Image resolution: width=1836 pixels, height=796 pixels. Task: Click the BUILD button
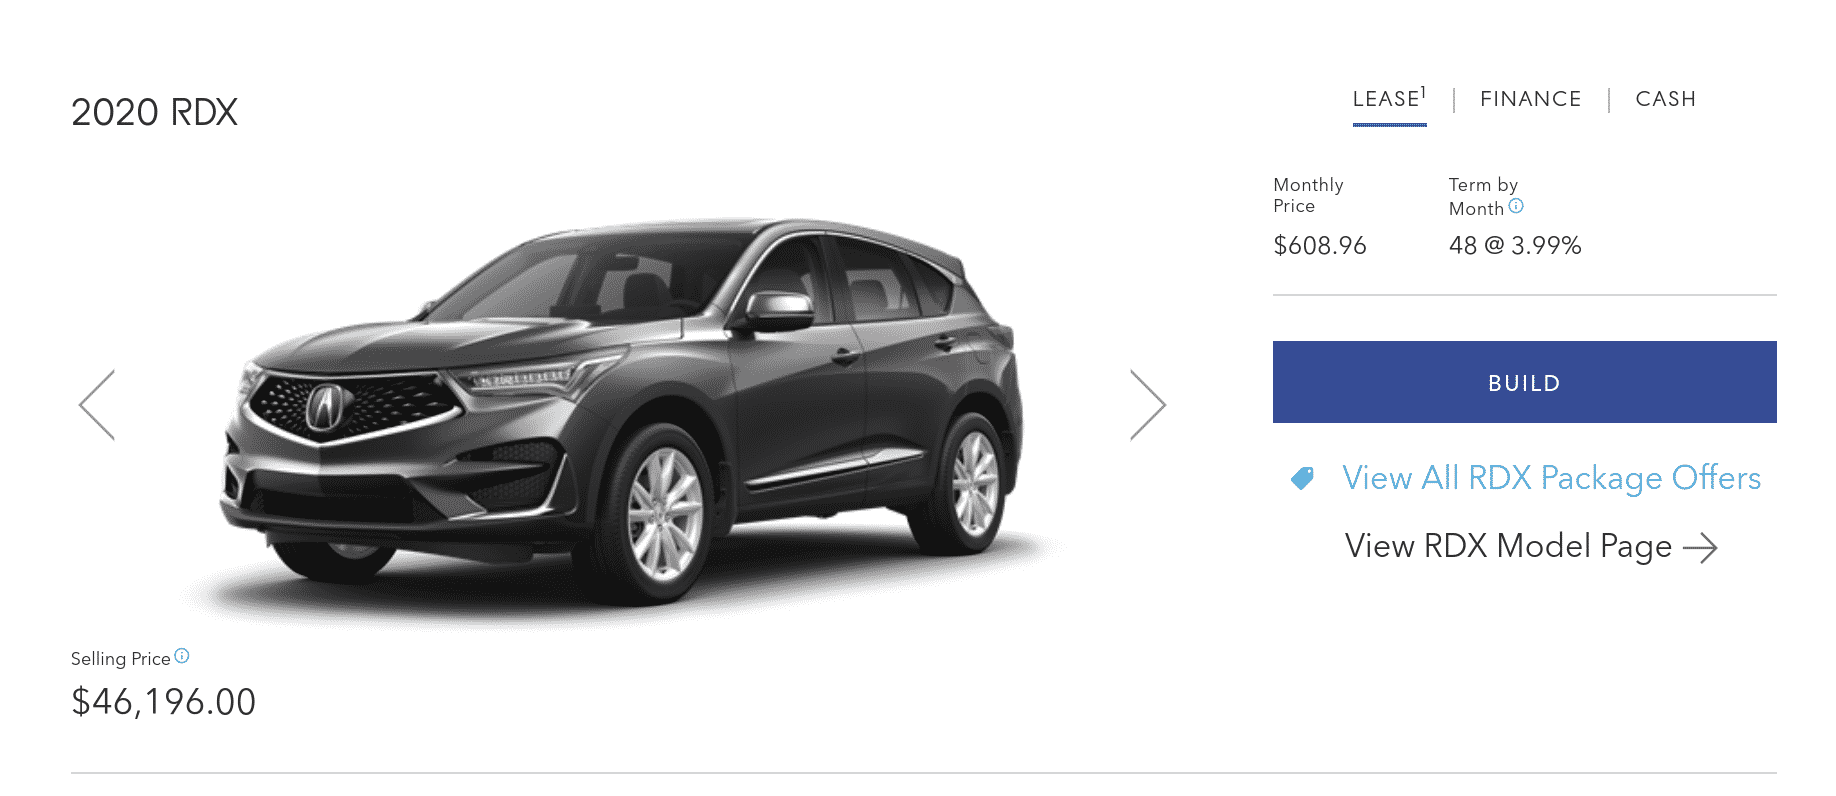tap(1524, 382)
